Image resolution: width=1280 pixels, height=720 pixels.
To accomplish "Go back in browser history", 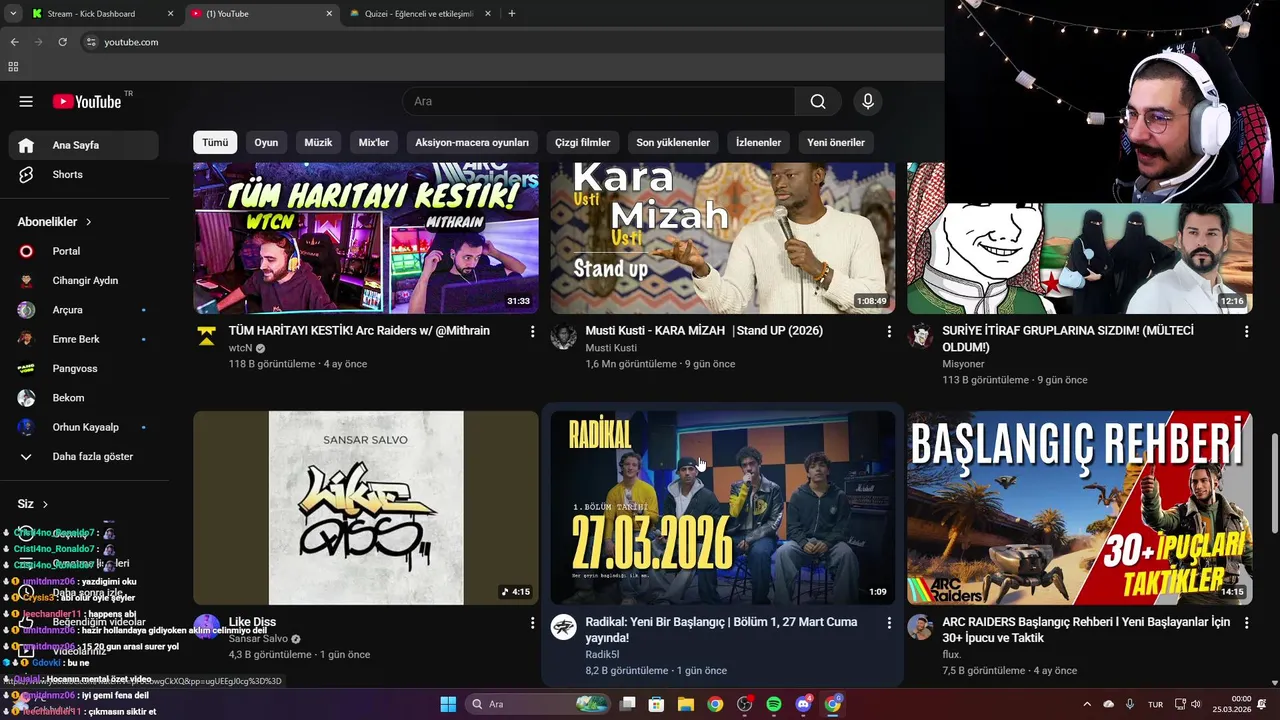I will click(x=14, y=42).
